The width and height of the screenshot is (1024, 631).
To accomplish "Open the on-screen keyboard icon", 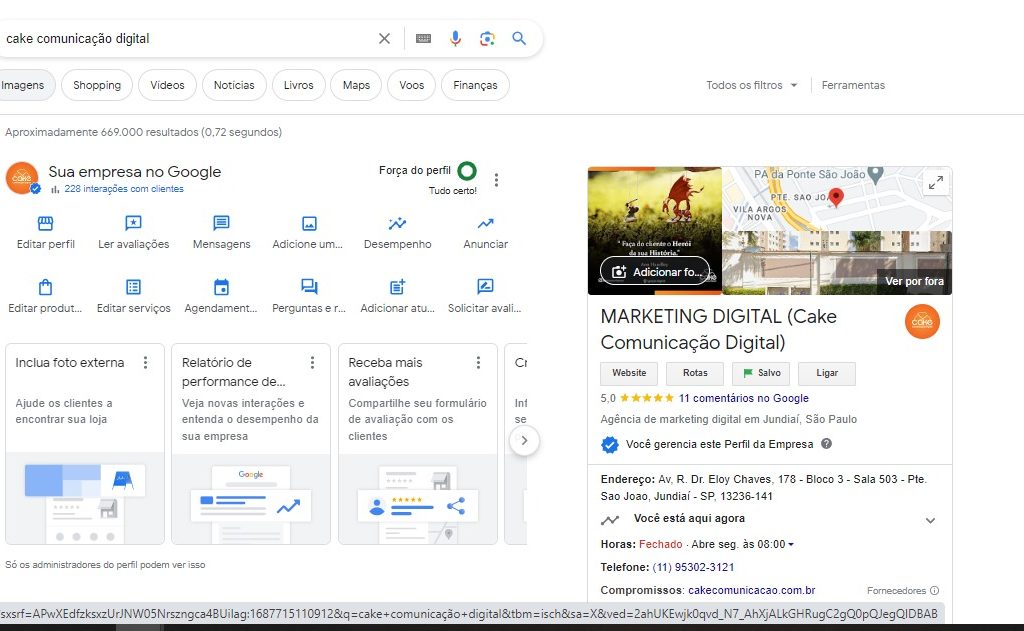I will tap(423, 38).
